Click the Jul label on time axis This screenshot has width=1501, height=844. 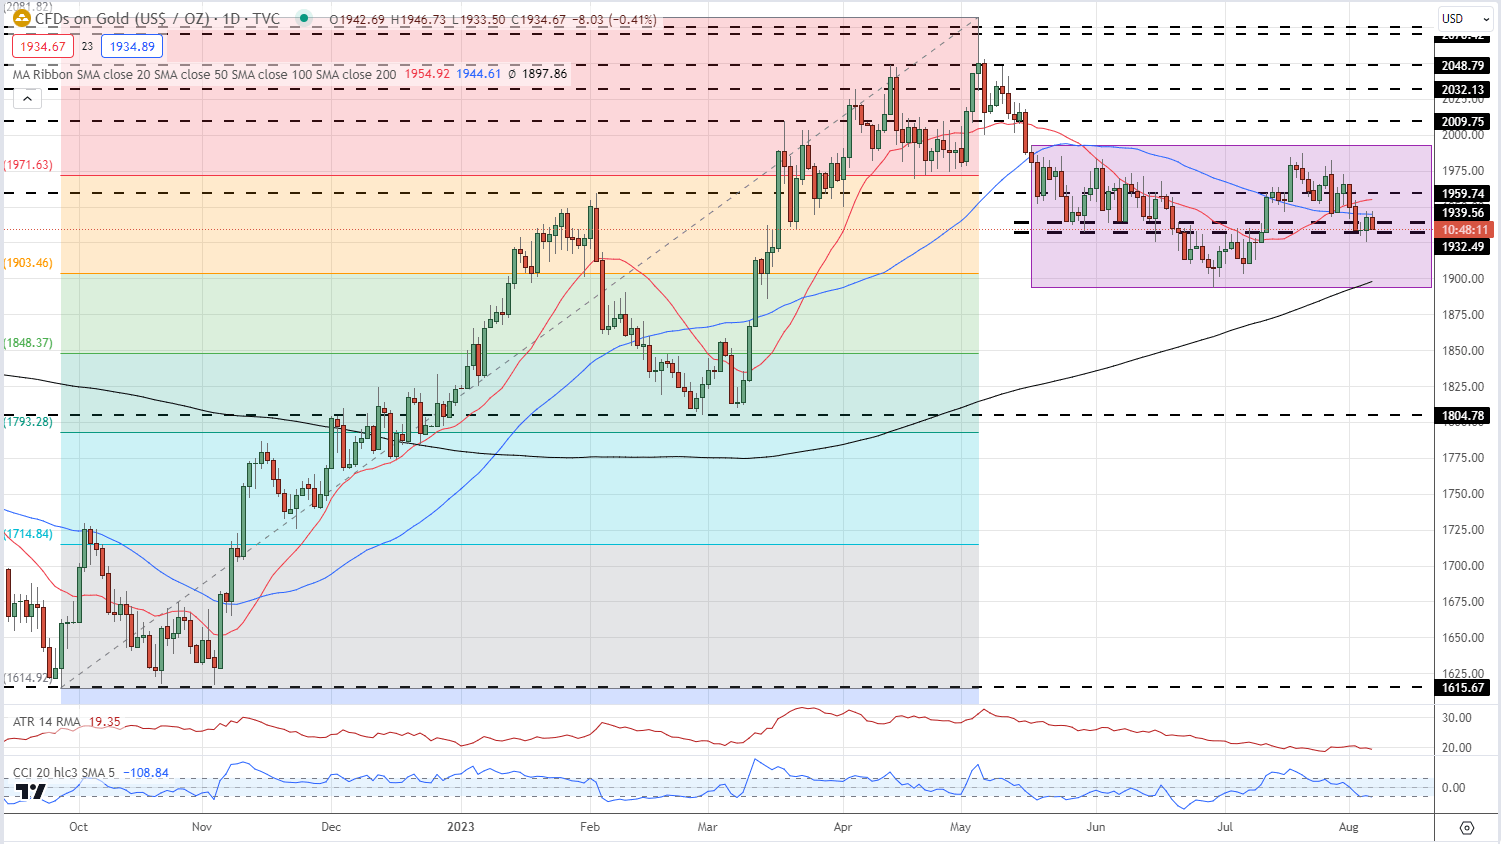(1225, 827)
